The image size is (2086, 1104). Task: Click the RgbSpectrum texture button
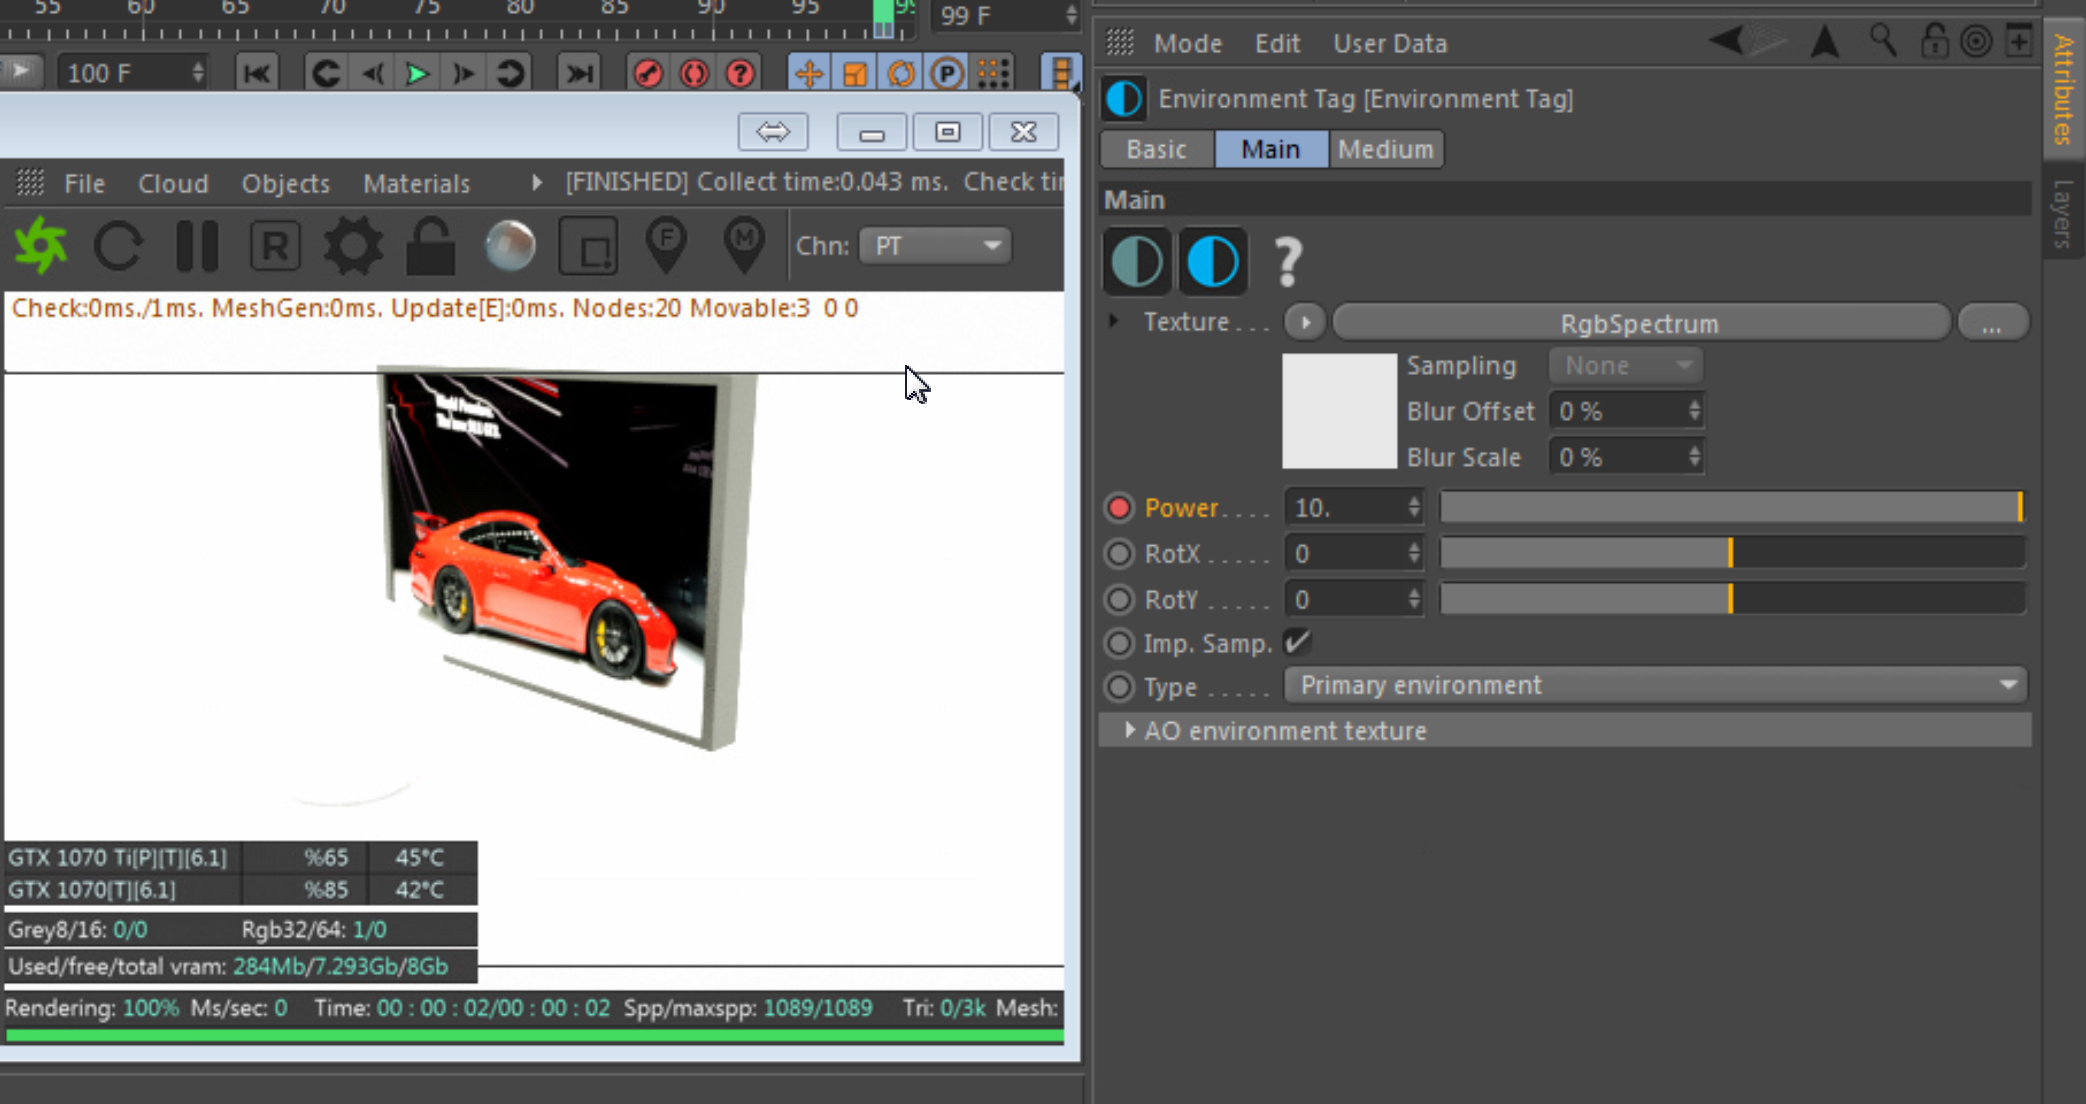coord(1640,323)
